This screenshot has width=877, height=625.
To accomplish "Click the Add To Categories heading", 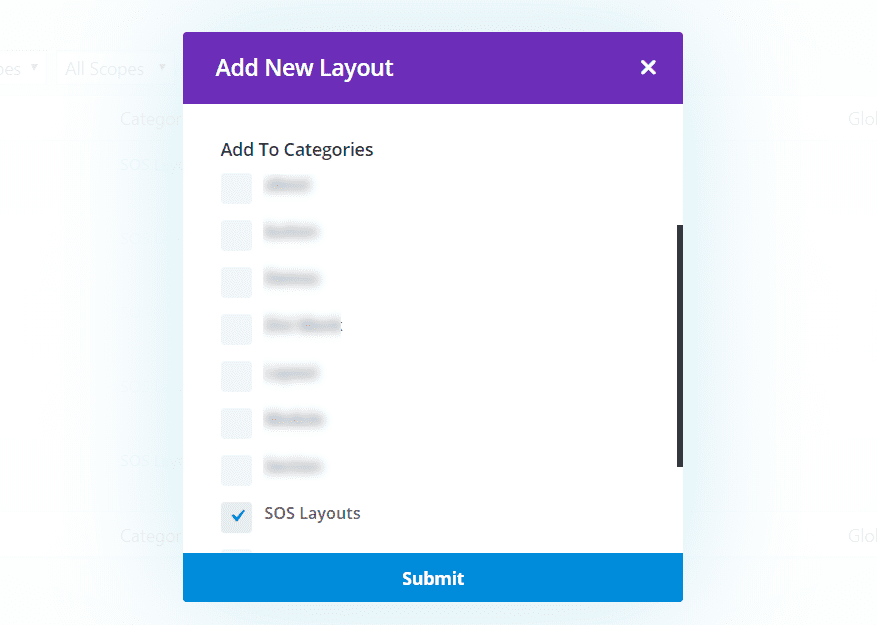I will point(296,150).
